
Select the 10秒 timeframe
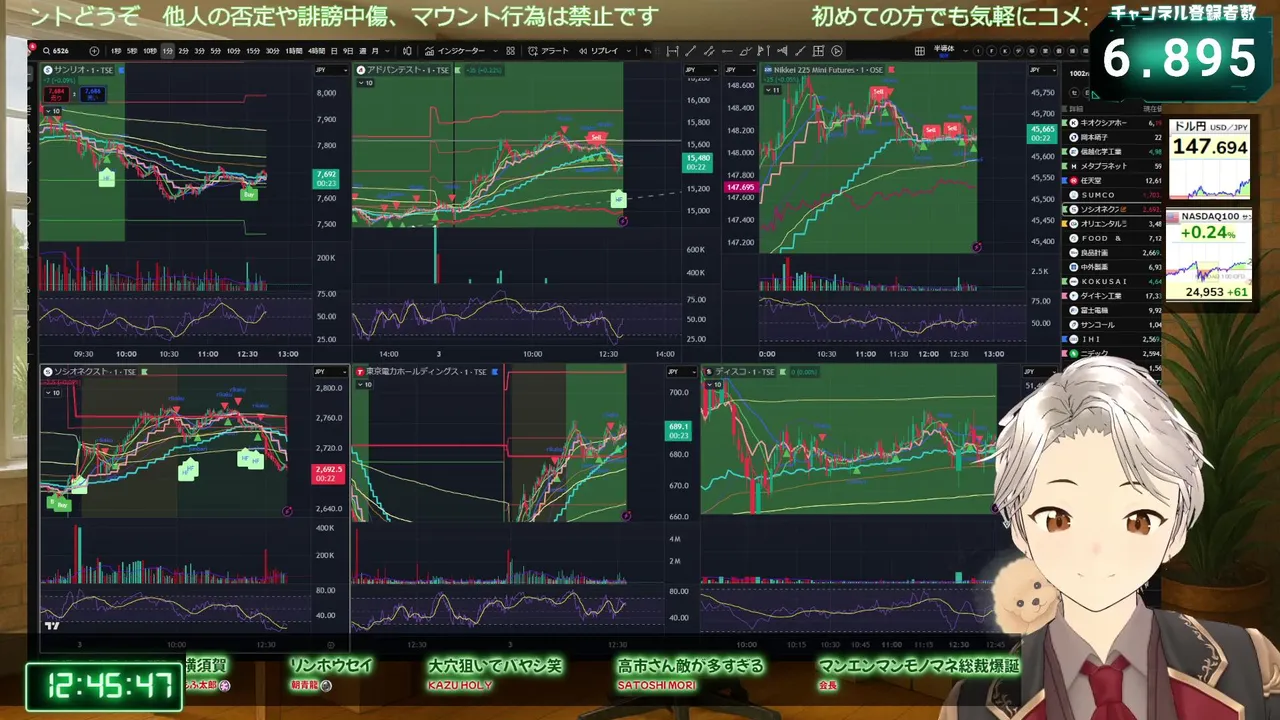(150, 51)
